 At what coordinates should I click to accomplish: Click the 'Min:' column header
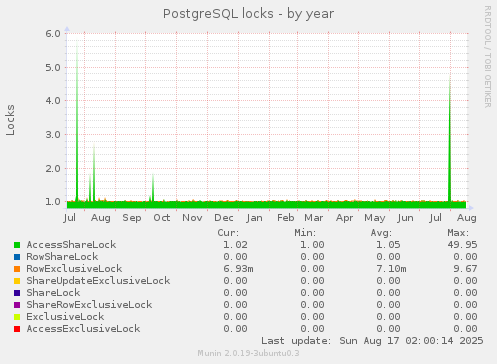(x=305, y=233)
